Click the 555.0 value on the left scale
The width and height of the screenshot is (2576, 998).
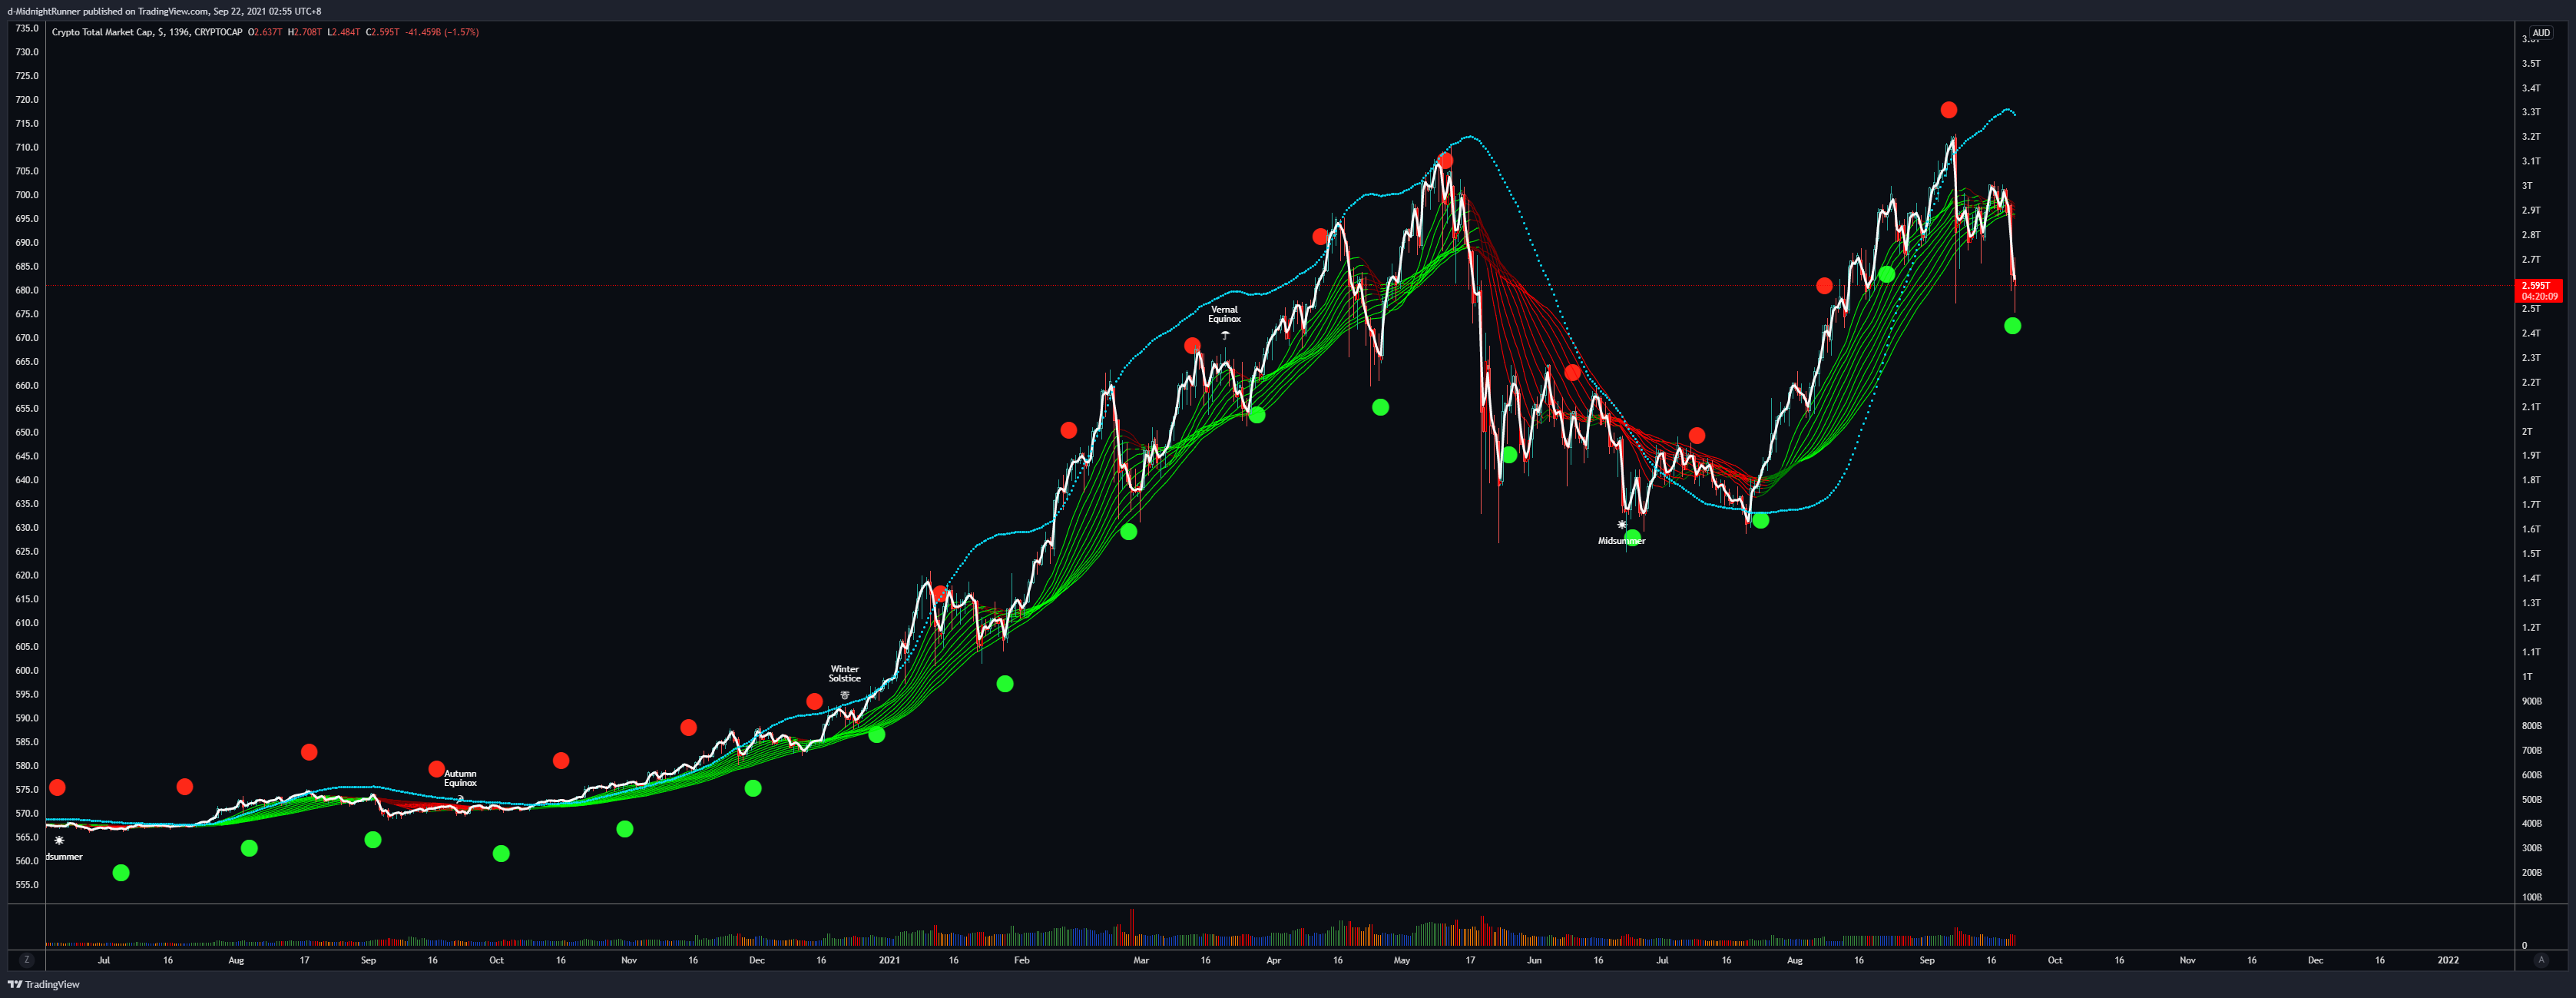(27, 885)
